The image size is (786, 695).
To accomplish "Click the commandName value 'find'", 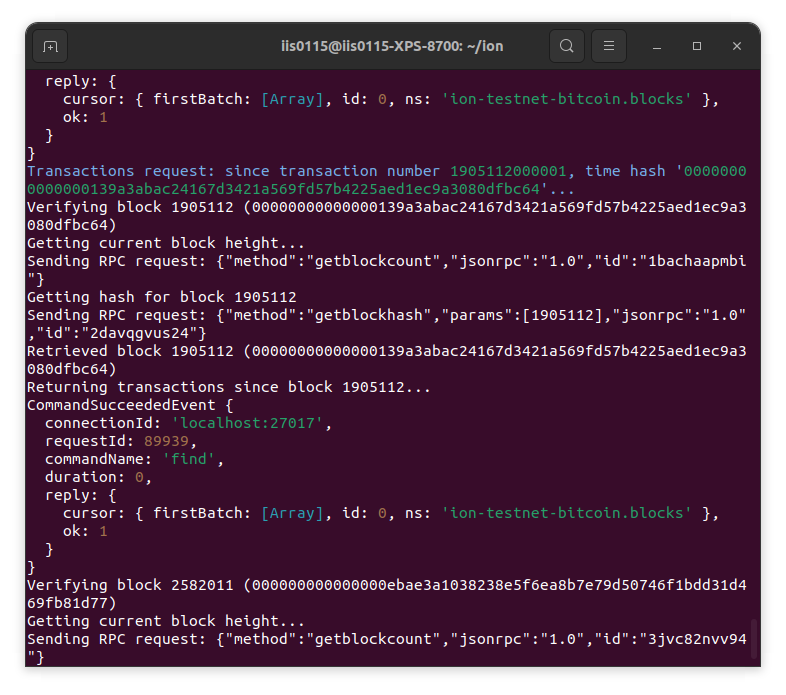I will [189, 459].
